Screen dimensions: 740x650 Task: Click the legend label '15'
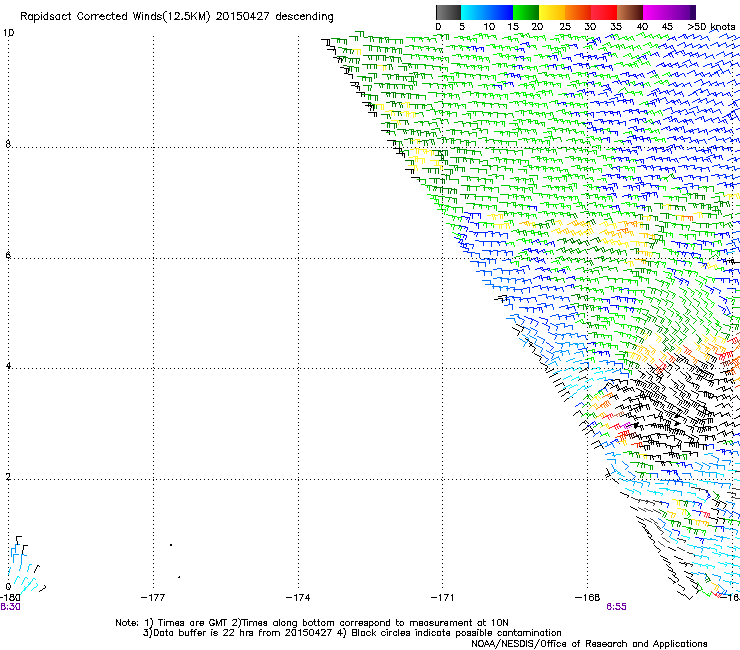(513, 26)
